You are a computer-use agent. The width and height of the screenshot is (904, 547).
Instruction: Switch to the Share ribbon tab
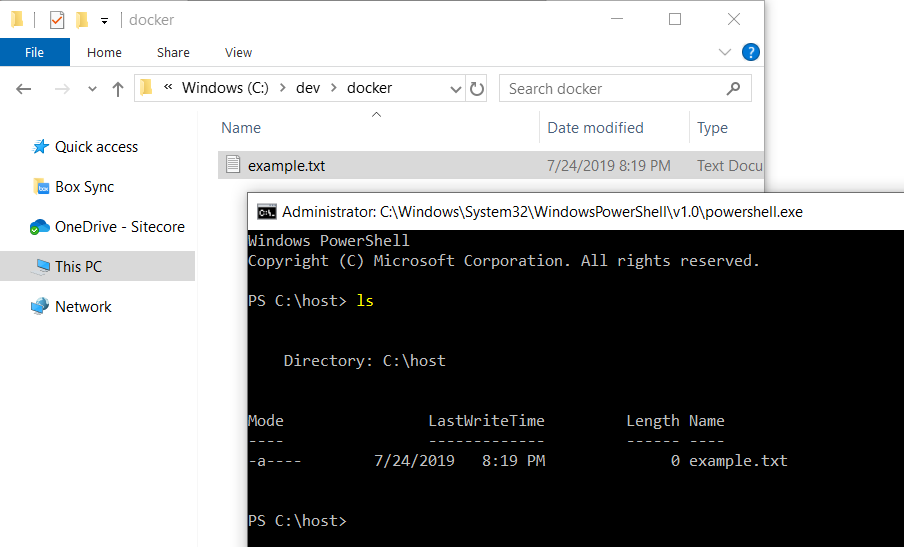tap(173, 52)
